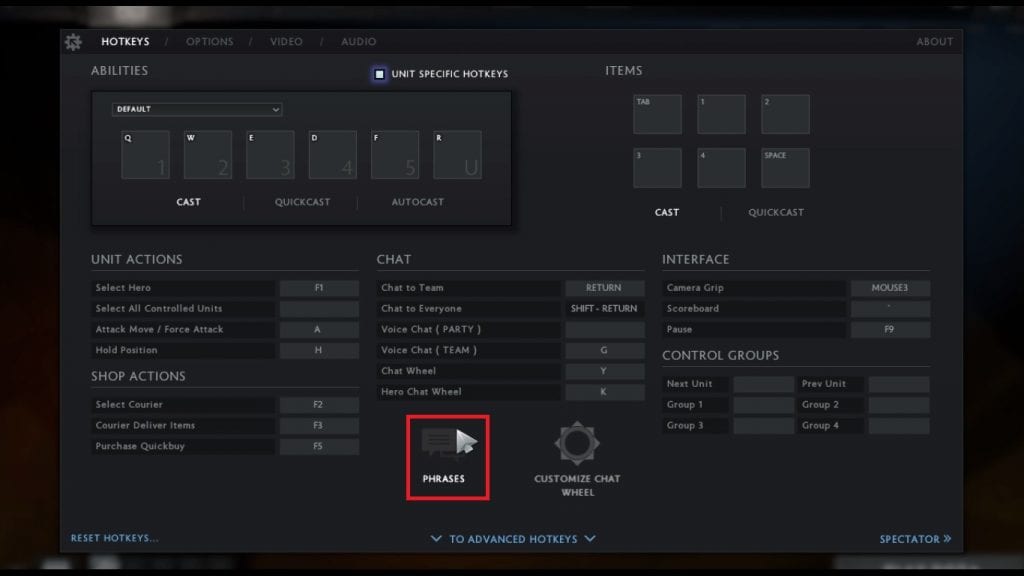
Task: Open the Default hero dropdown
Action: [x=197, y=109]
